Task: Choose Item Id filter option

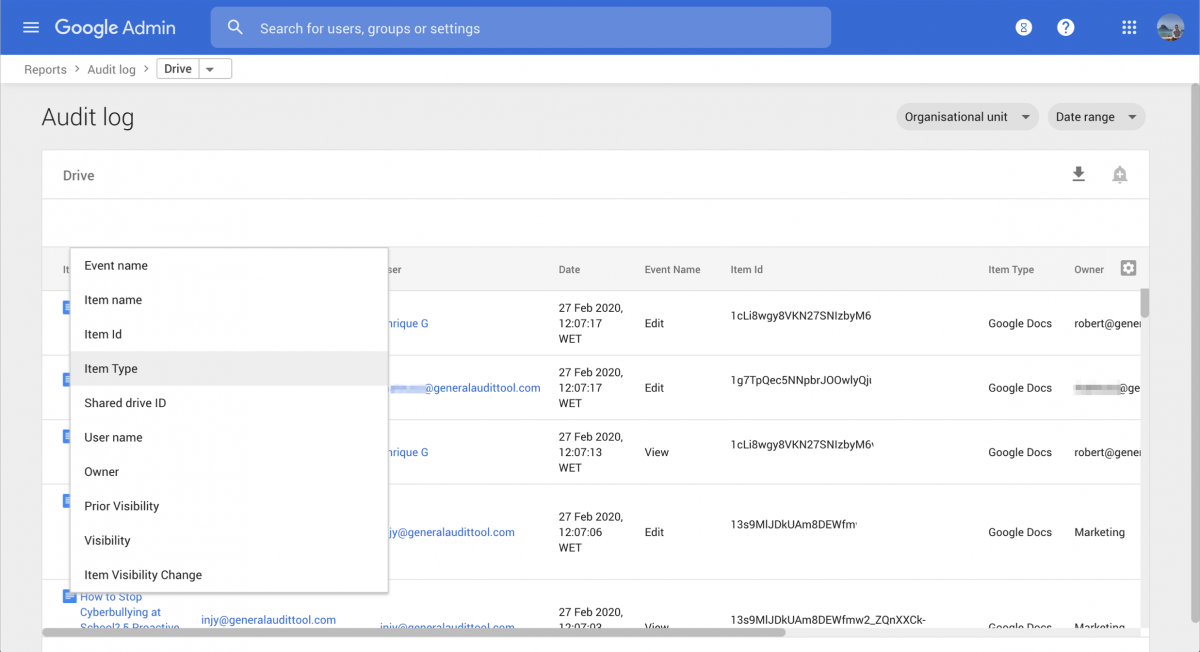Action: pos(229,334)
